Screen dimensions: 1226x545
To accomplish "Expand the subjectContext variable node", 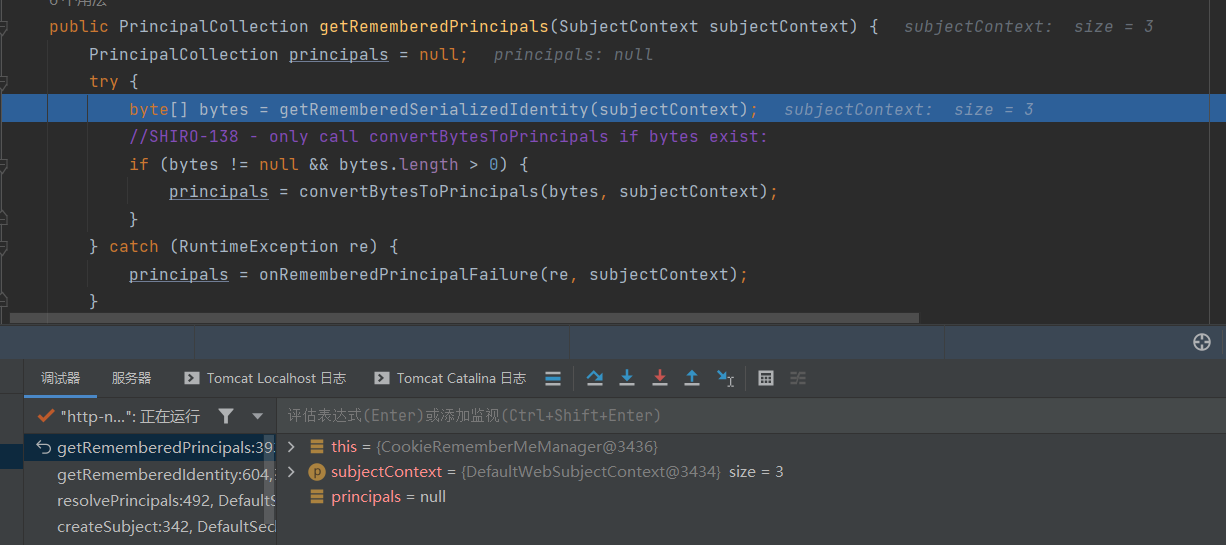I will (x=291, y=472).
